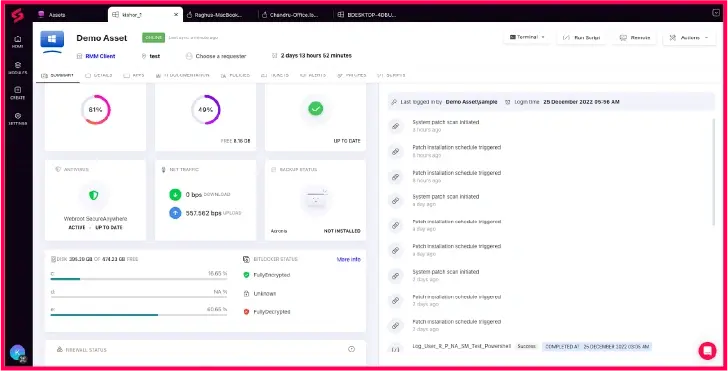Open the Alerts tab
This screenshot has width=728, height=371.
[x=313, y=75]
